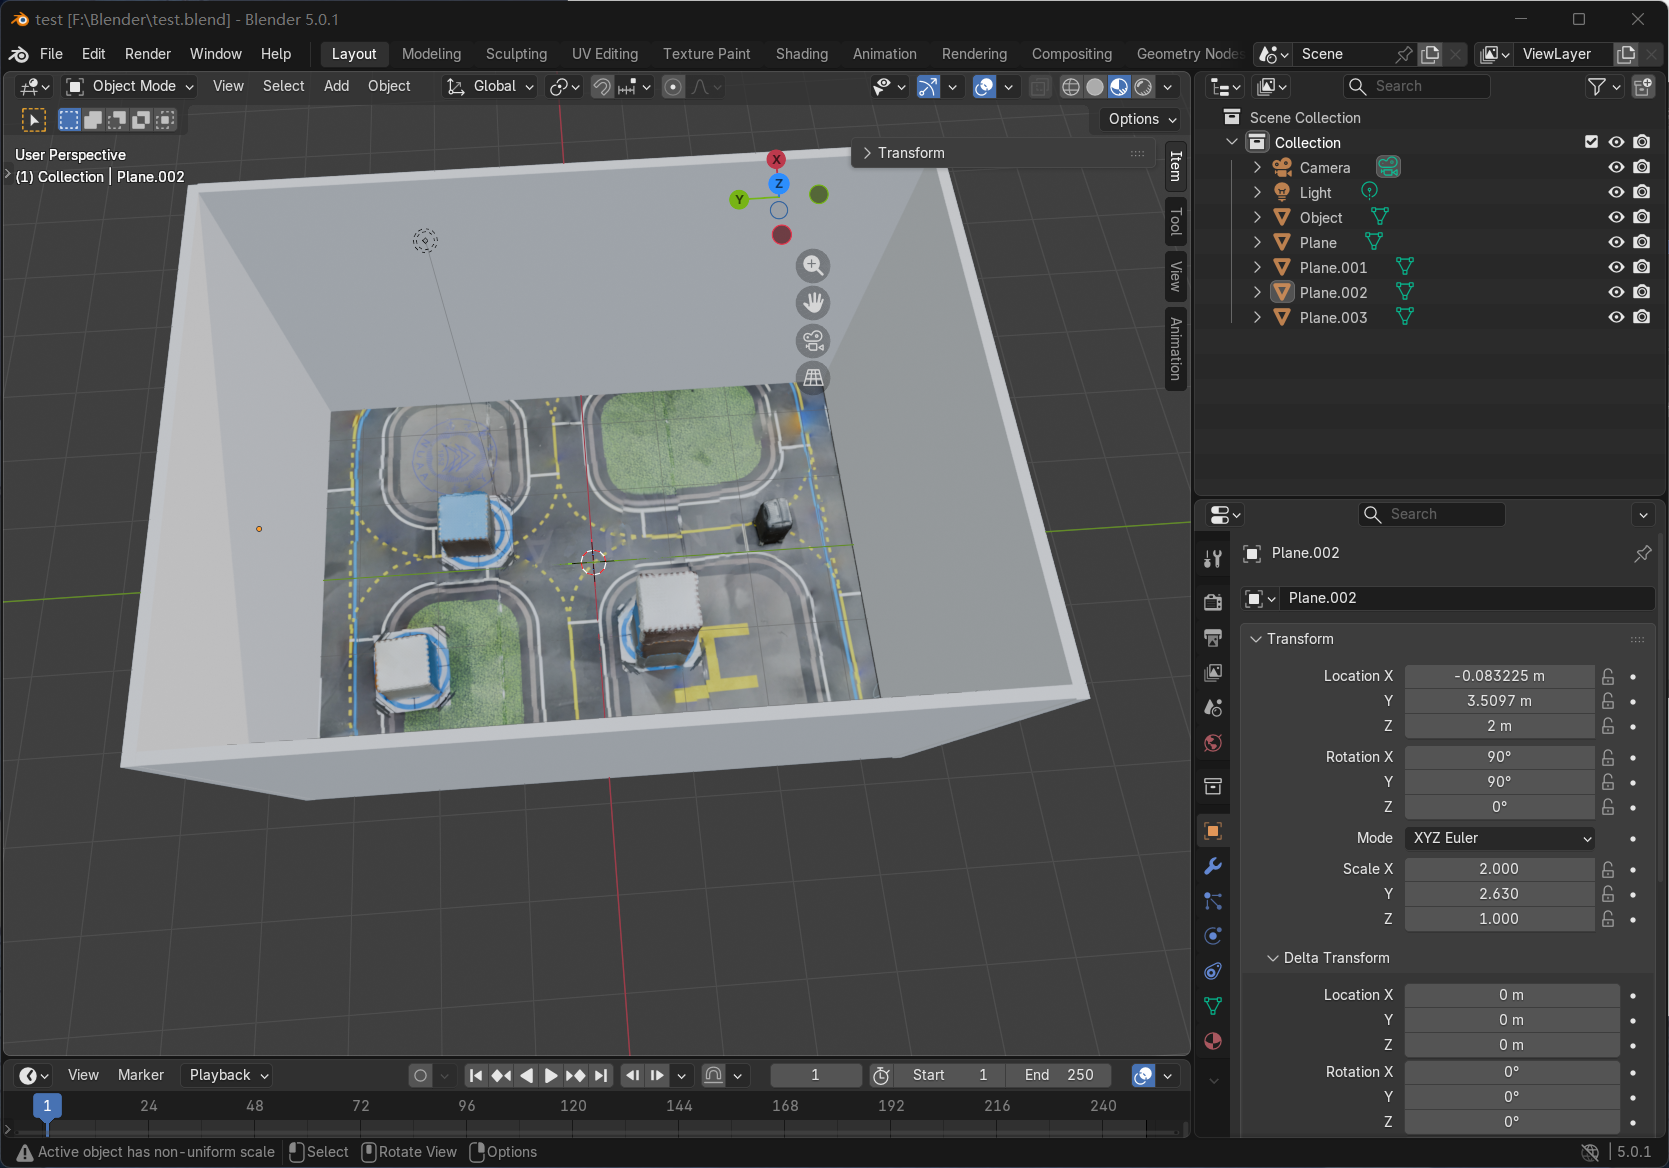Switch to the Sculpting workspace tab
Screen dimensions: 1669x1168
tap(516, 54)
